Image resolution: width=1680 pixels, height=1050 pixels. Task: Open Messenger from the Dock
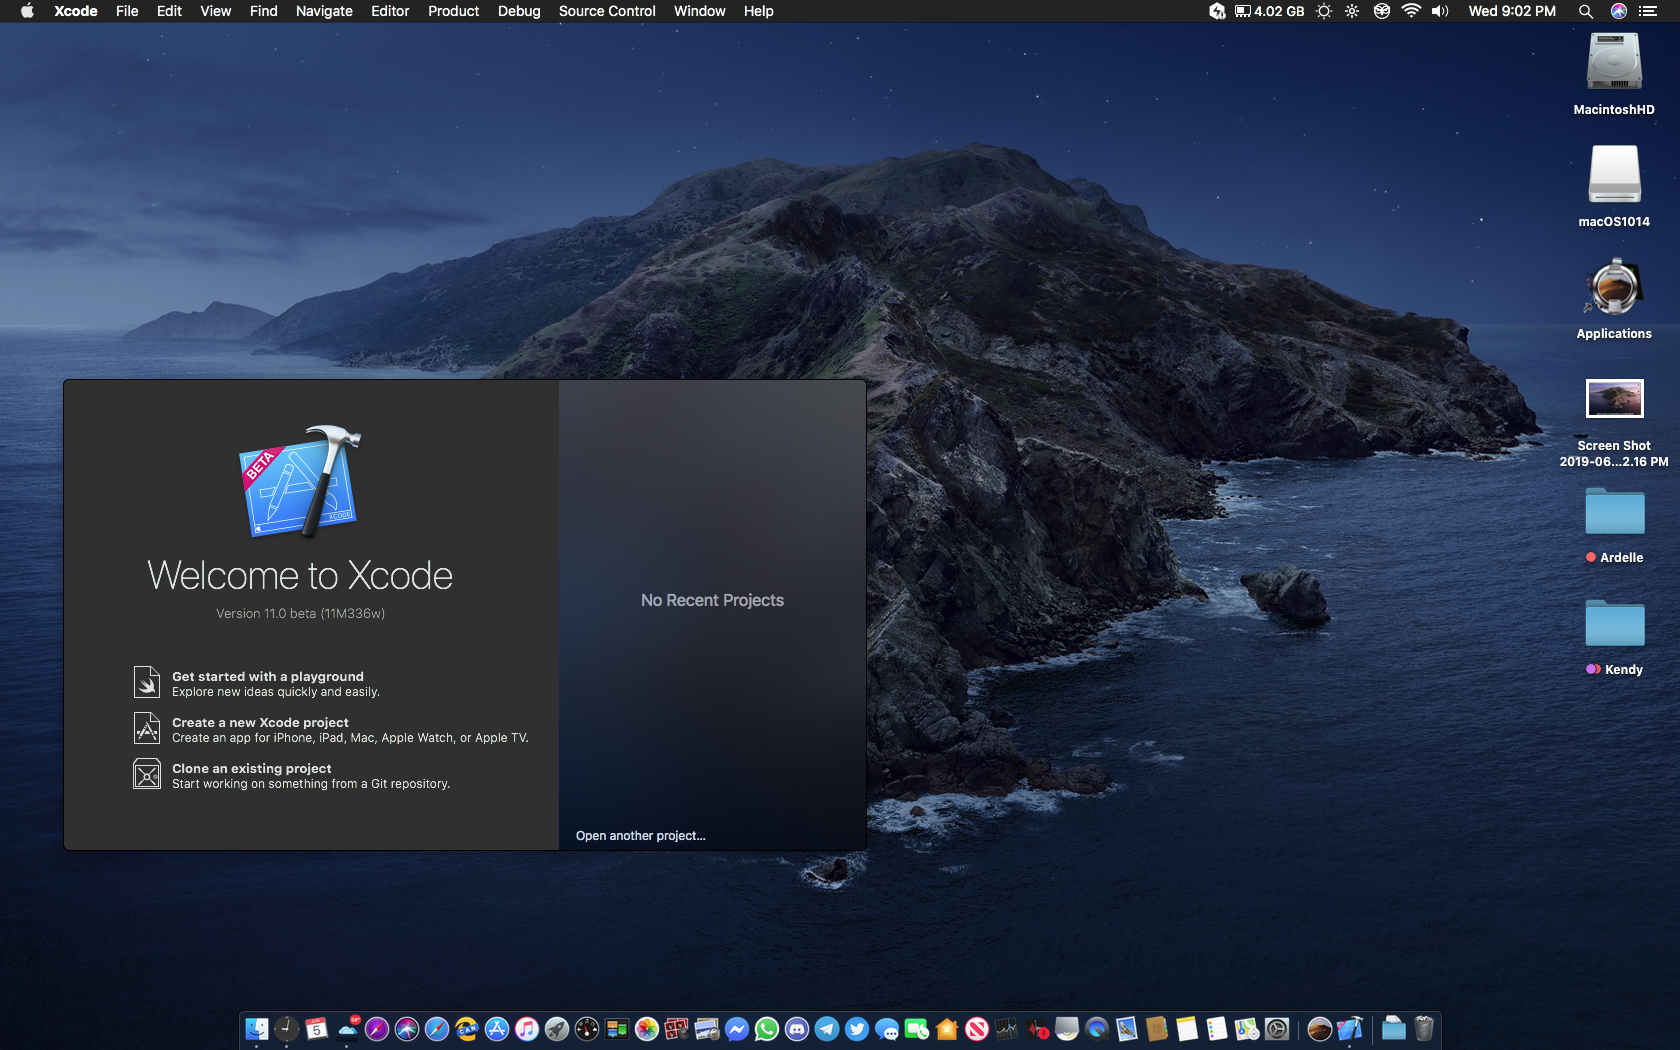click(737, 1029)
